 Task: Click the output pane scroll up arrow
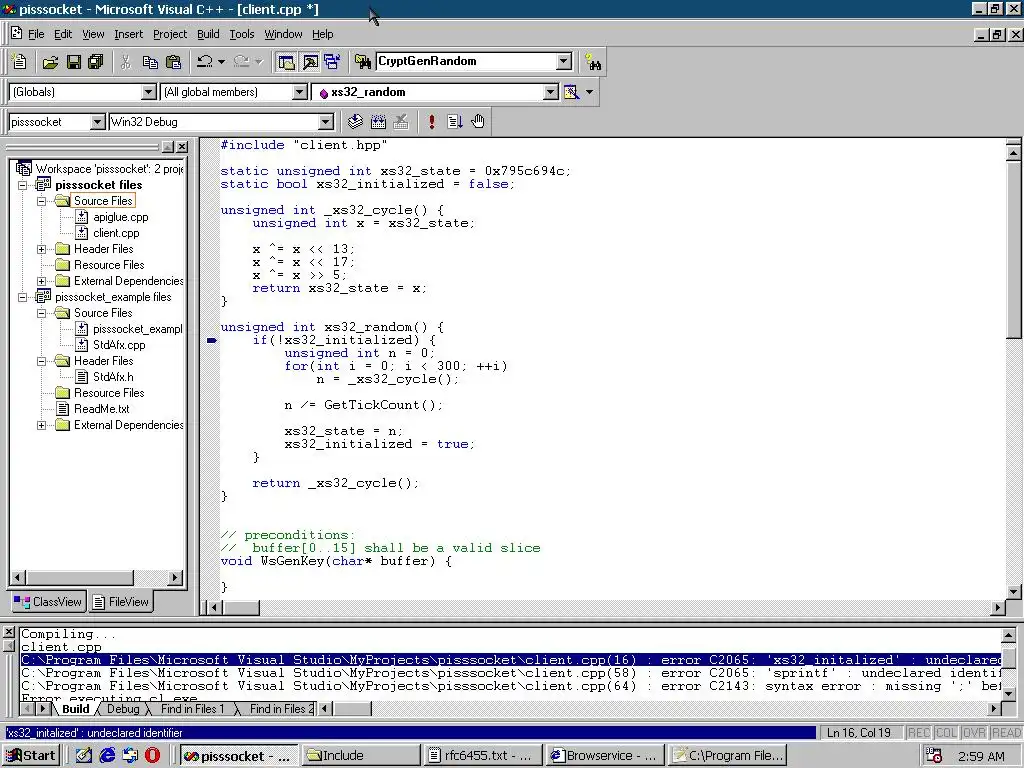[1008, 635]
